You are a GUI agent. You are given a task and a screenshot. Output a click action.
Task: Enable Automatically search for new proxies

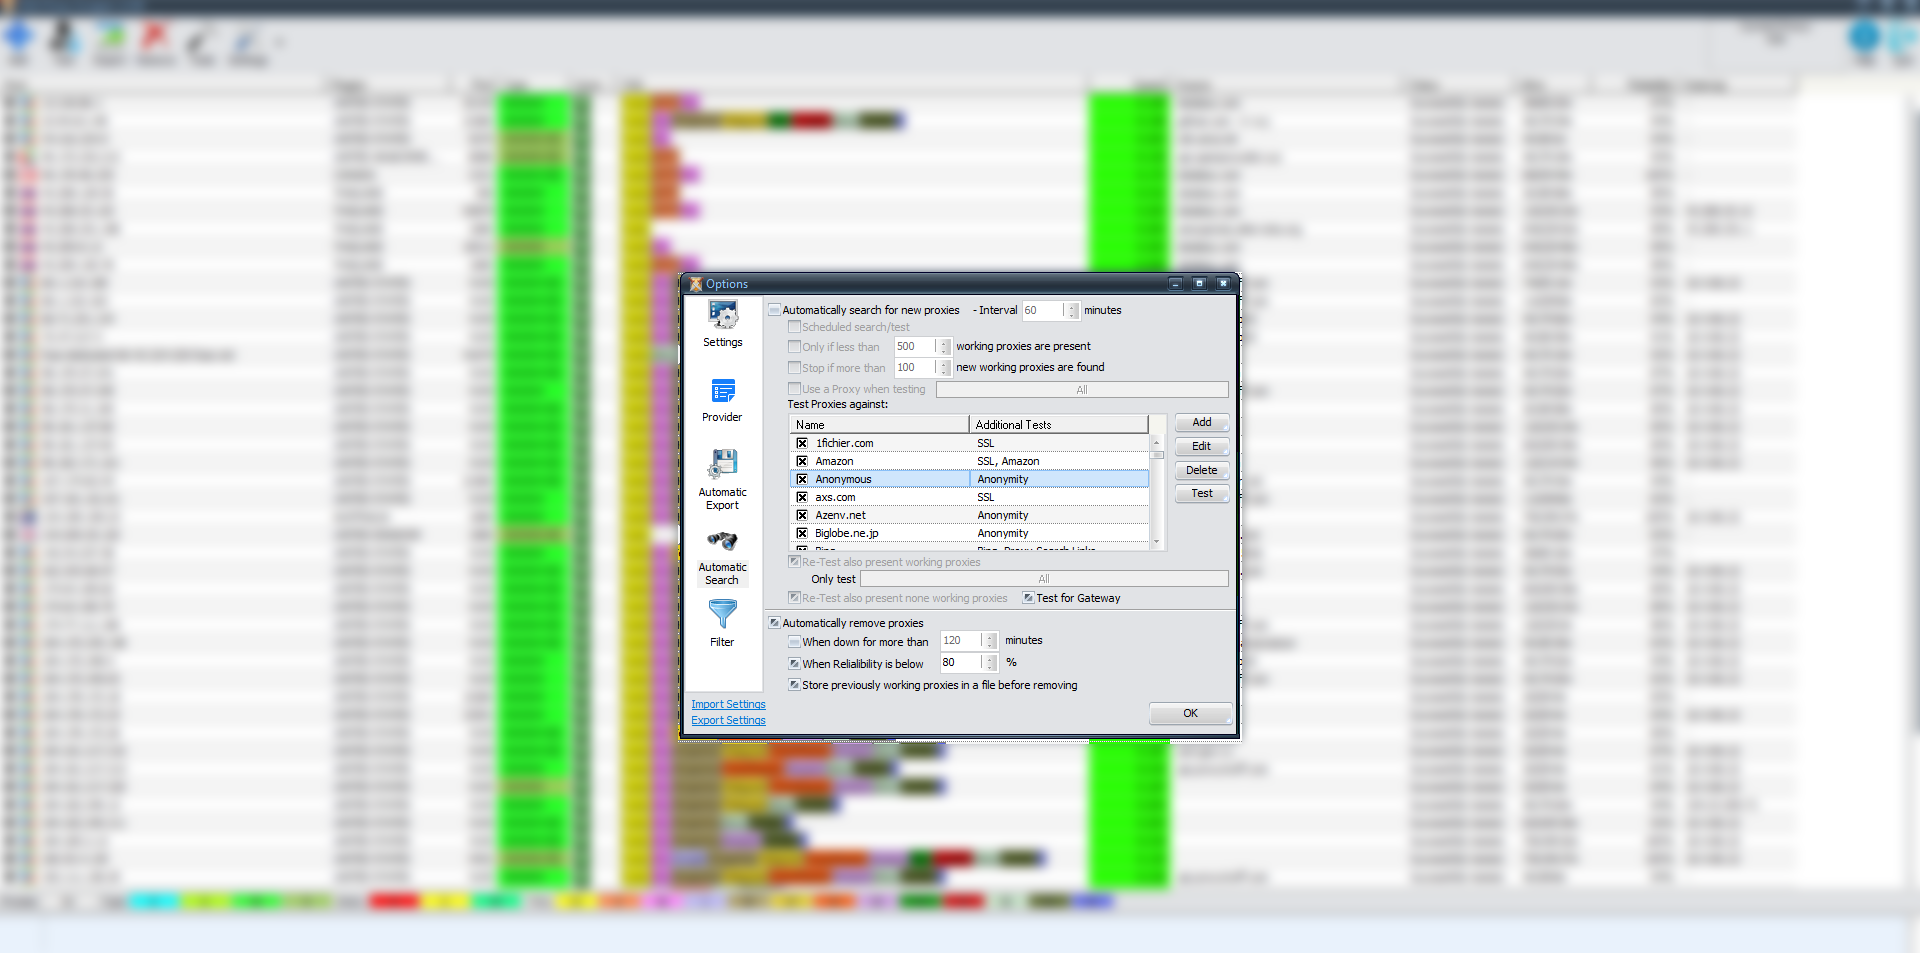click(x=775, y=310)
